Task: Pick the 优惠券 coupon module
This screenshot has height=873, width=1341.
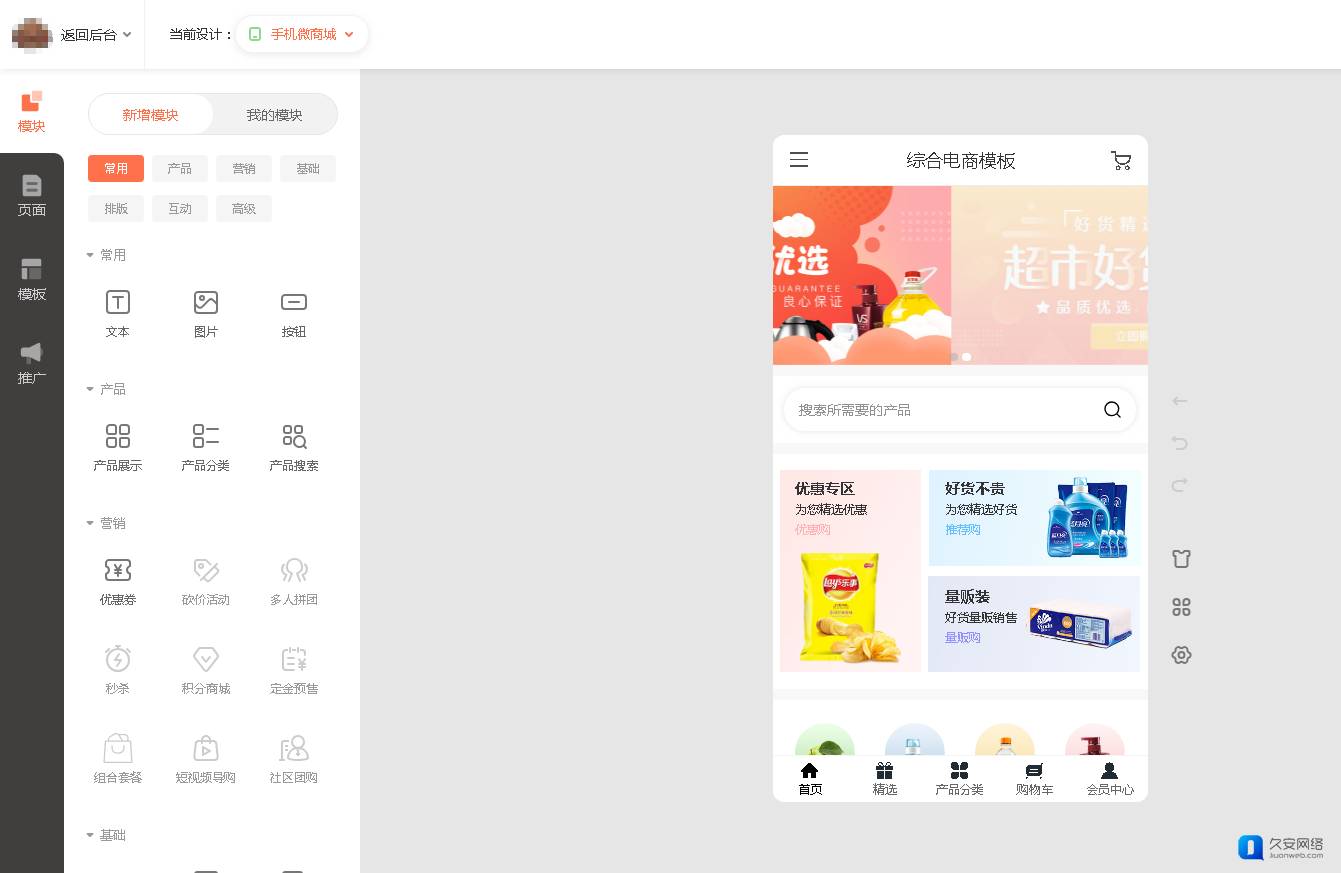Action: pyautogui.click(x=118, y=571)
